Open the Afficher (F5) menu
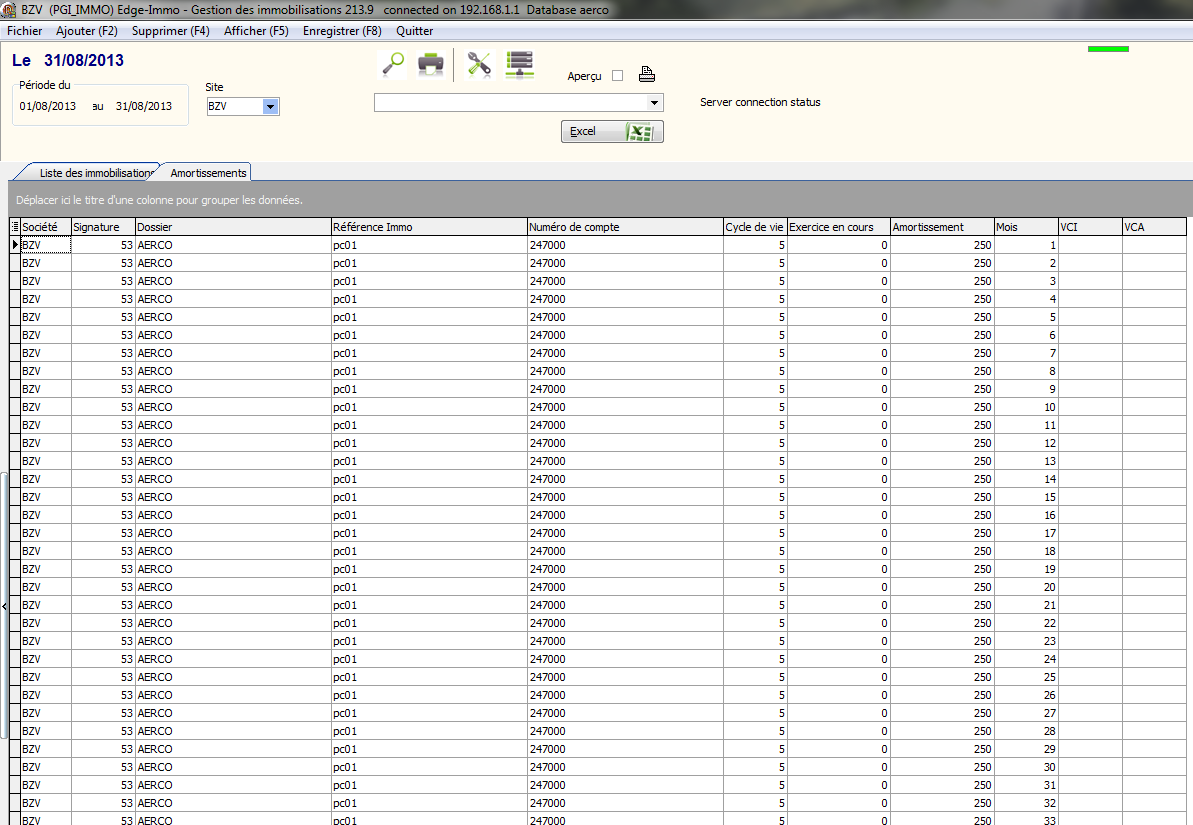The width and height of the screenshot is (1193, 825). (x=256, y=31)
